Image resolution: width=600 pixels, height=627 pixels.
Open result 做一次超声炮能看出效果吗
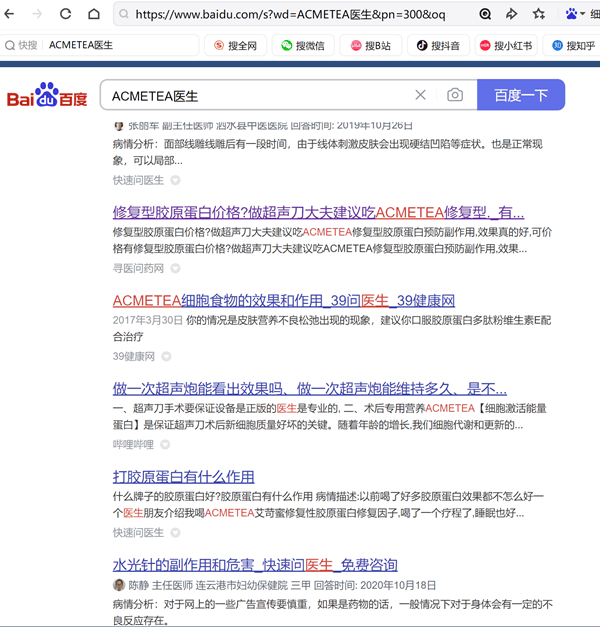pos(310,389)
